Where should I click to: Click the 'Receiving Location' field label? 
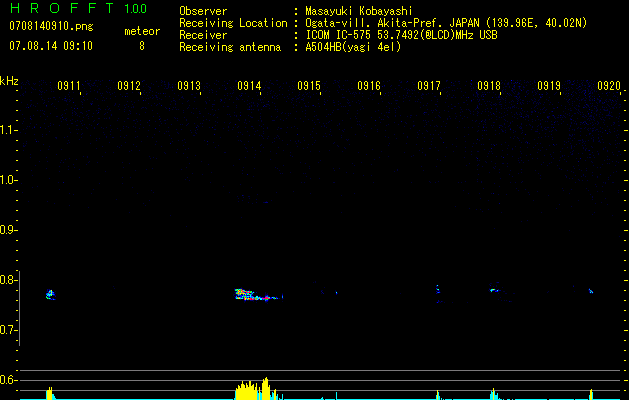[233, 23]
